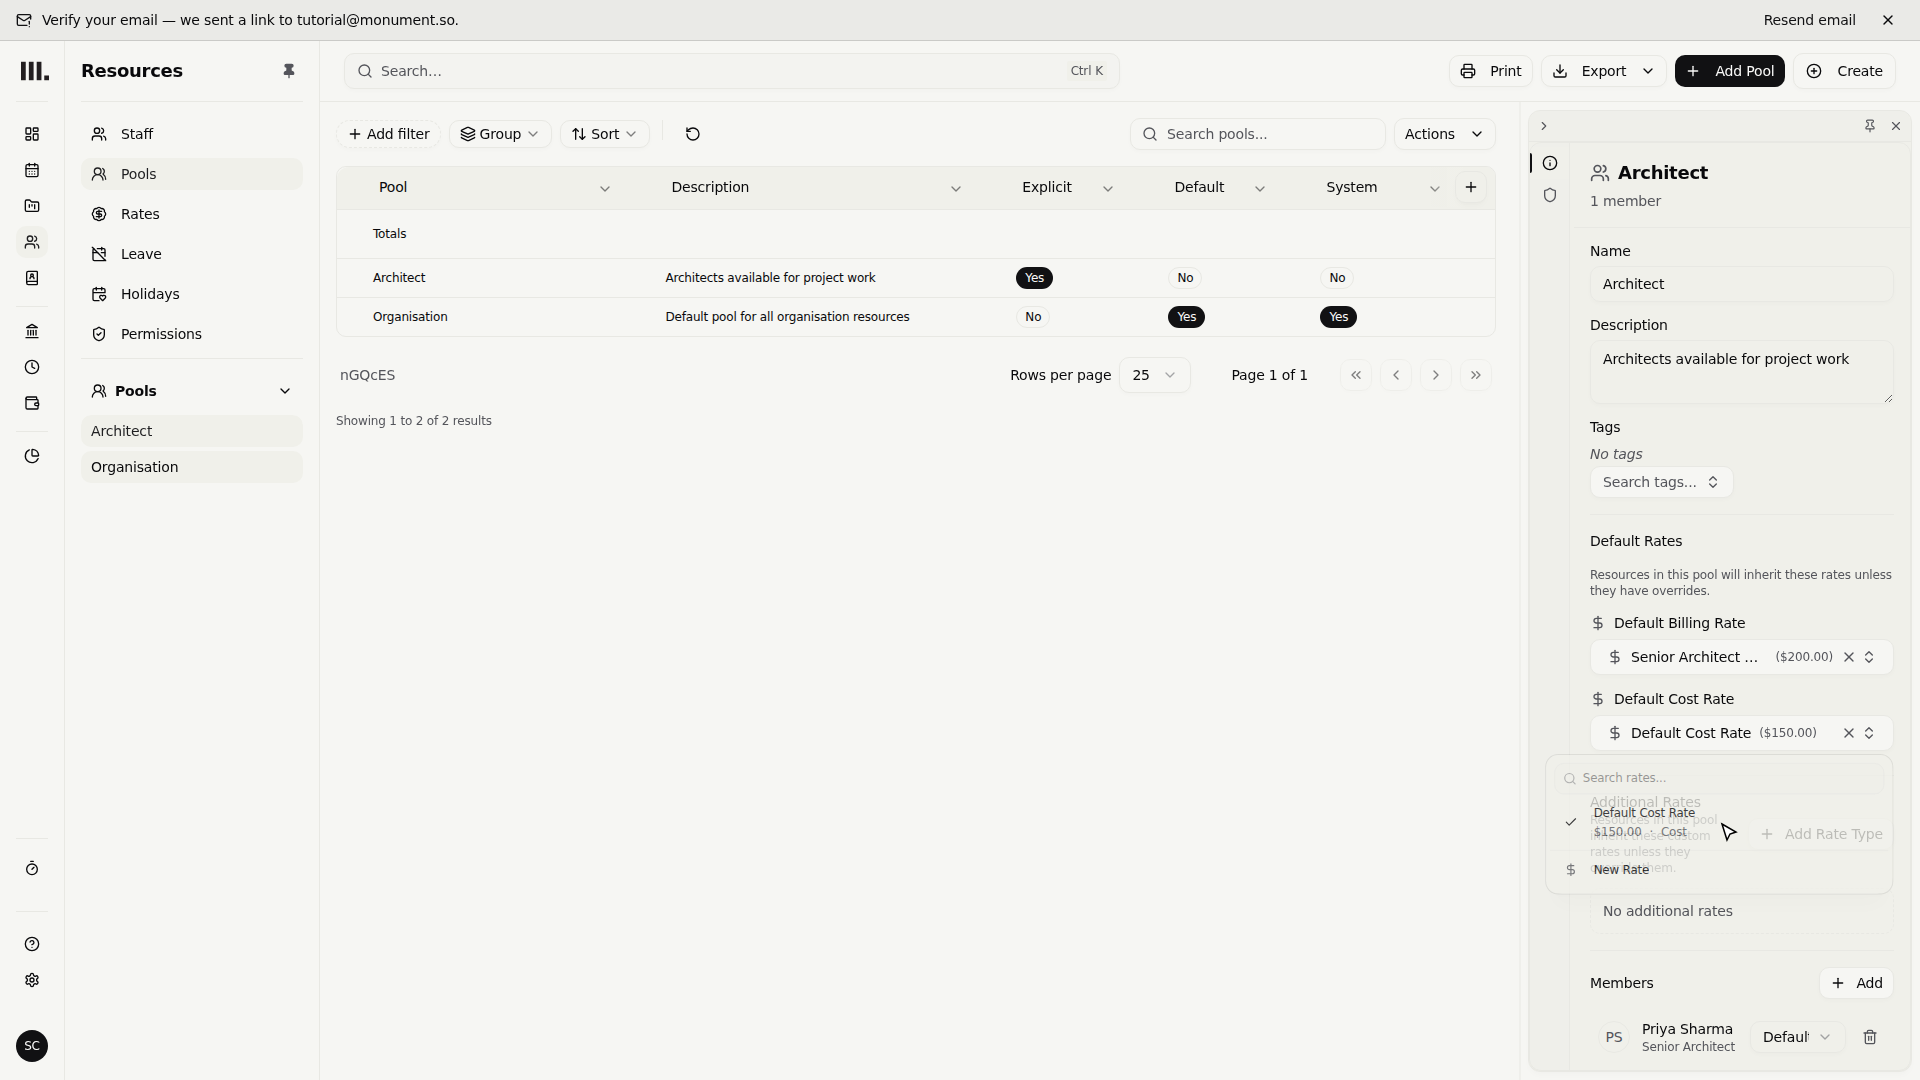Open the Group dropdown
This screenshot has height=1080, width=1920.
pyautogui.click(x=499, y=134)
